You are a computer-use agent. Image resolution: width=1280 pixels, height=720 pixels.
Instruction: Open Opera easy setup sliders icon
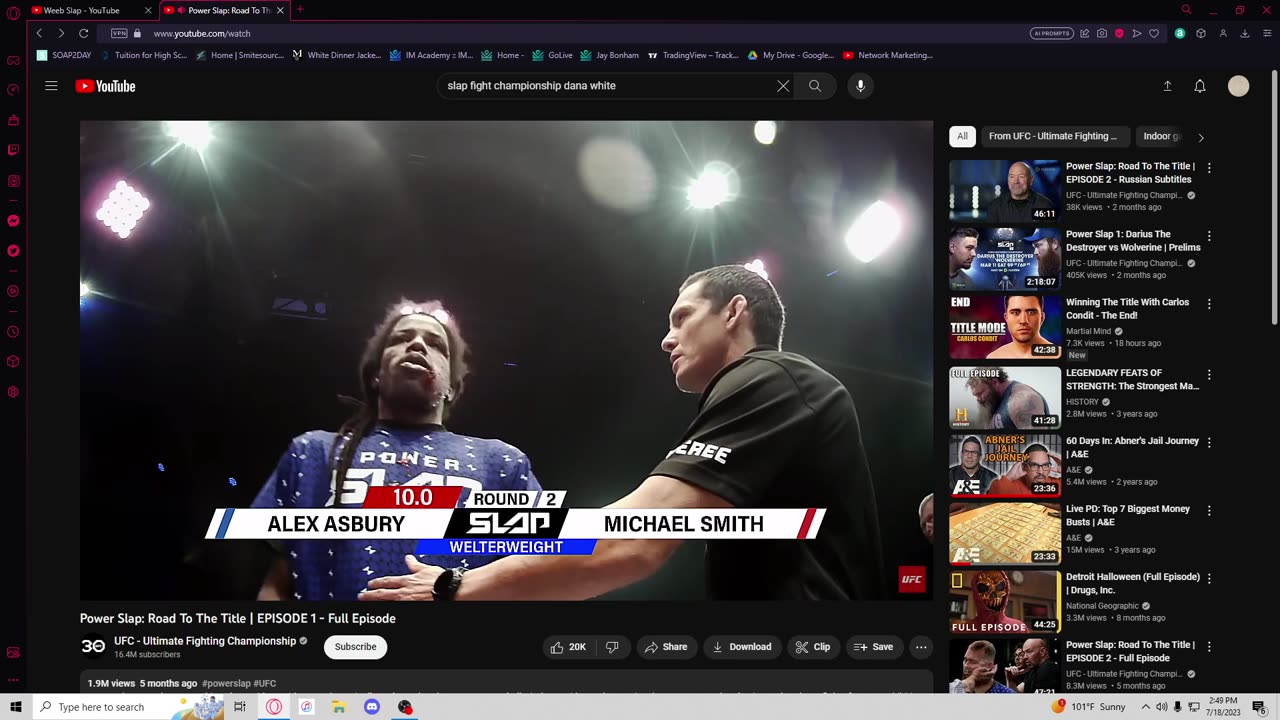(1266, 33)
